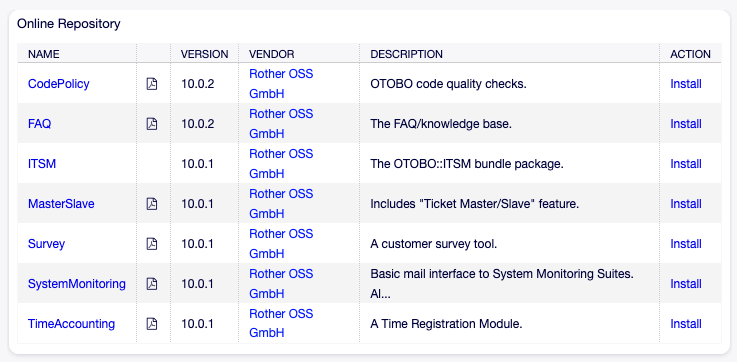
Task: Open the CodePolicy PDF documentation icon
Action: click(152, 84)
